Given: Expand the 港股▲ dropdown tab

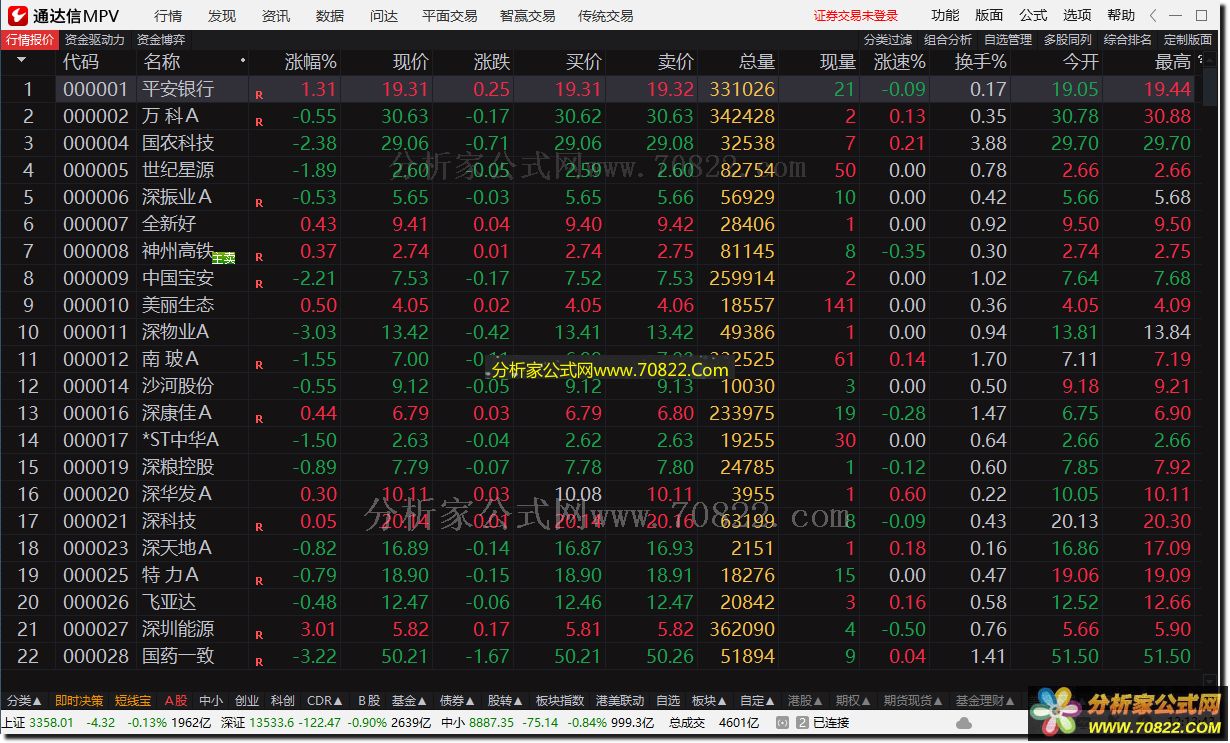Looking at the screenshot, I should coord(805,701).
